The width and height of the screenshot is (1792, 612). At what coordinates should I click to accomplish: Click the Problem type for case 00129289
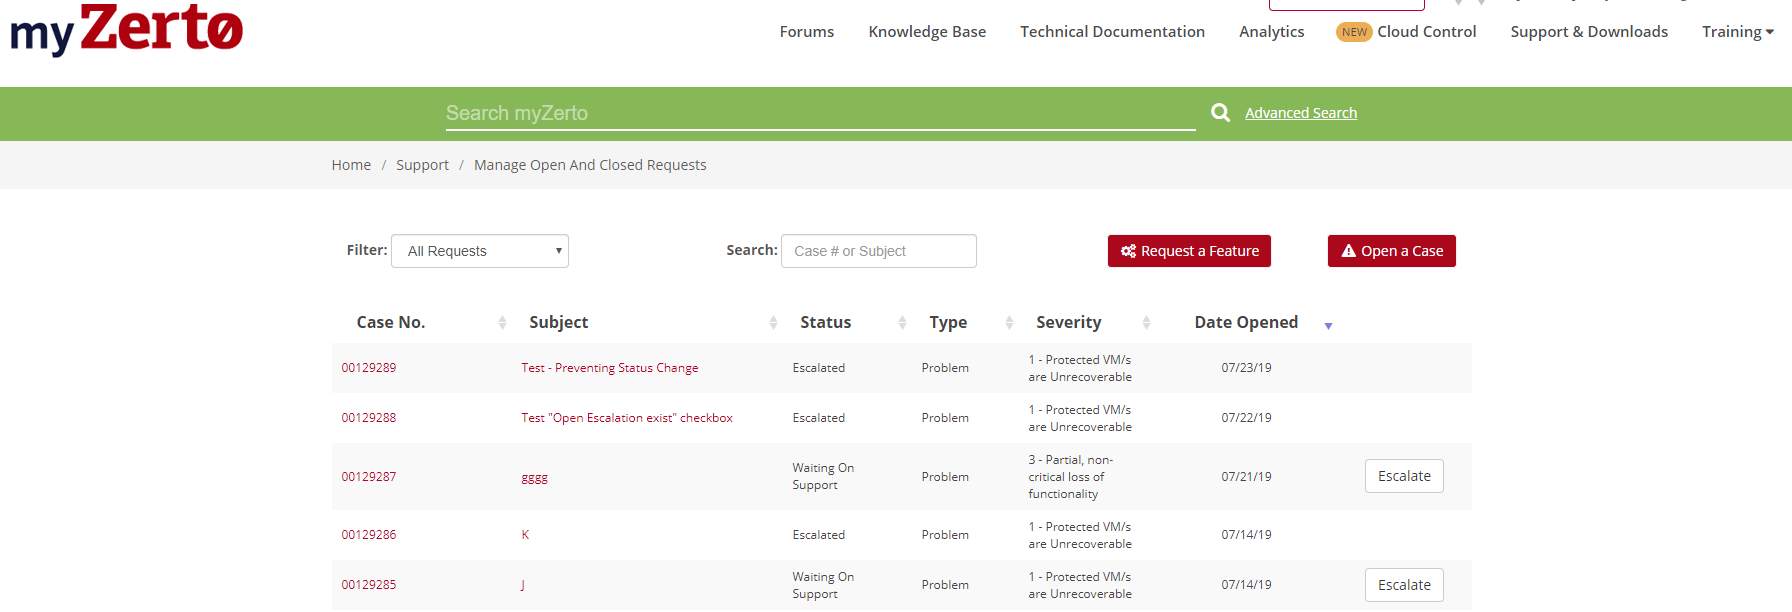point(945,368)
